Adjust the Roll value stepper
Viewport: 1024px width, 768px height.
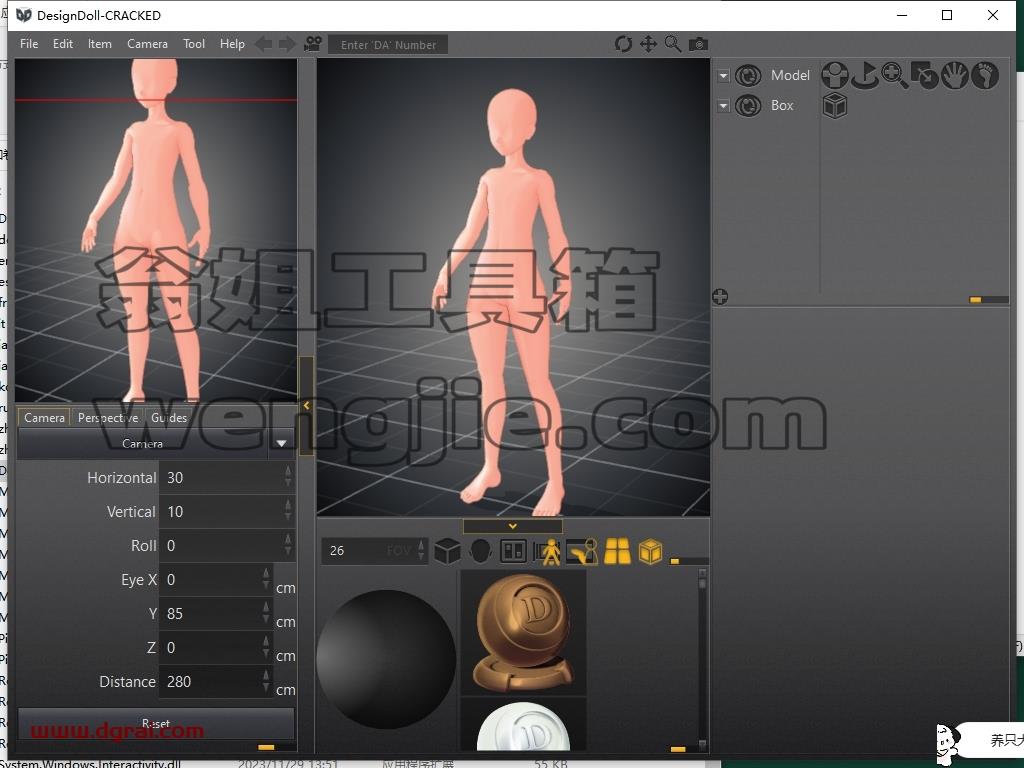click(x=288, y=545)
